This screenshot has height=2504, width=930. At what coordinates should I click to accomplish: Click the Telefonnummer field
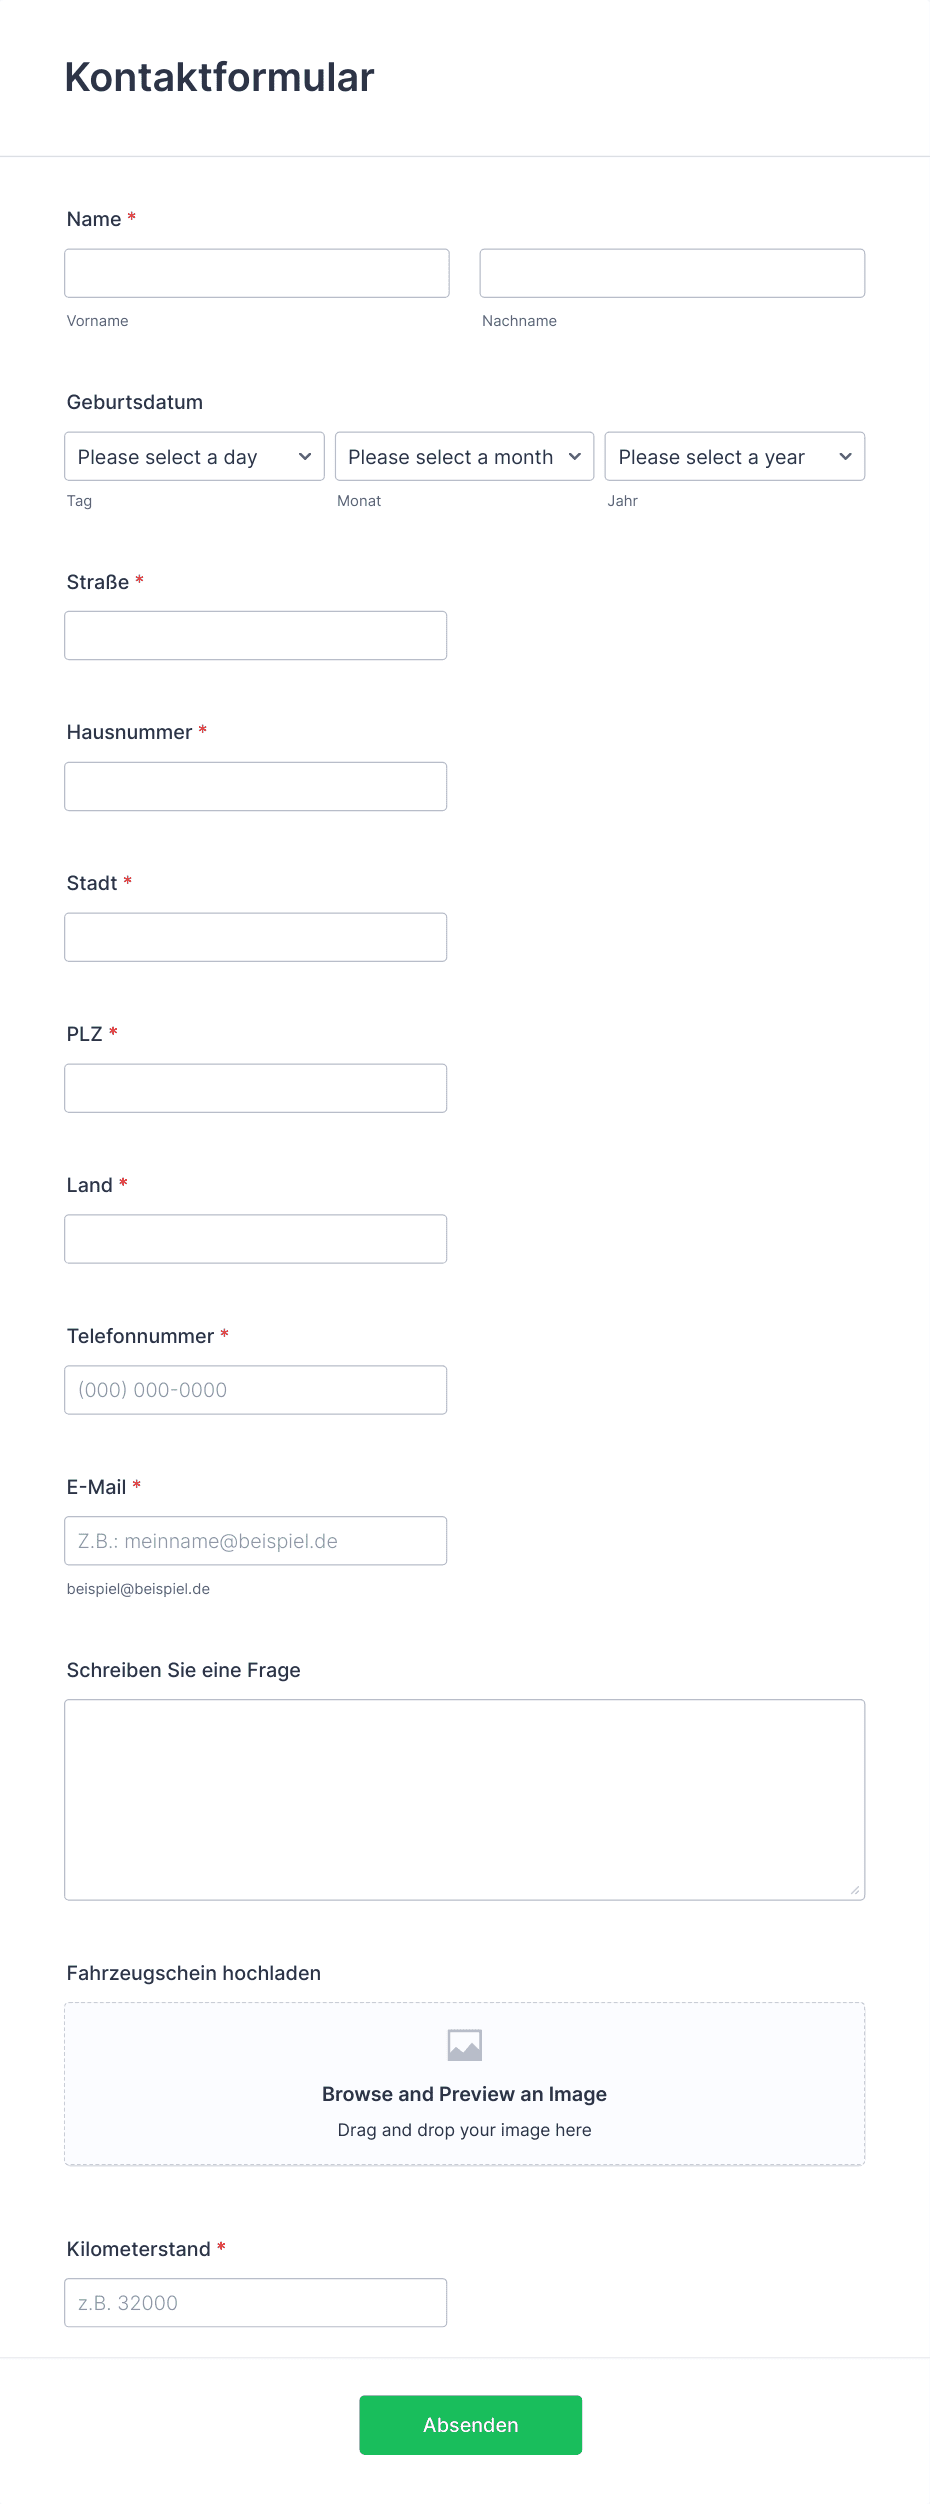(x=256, y=1390)
